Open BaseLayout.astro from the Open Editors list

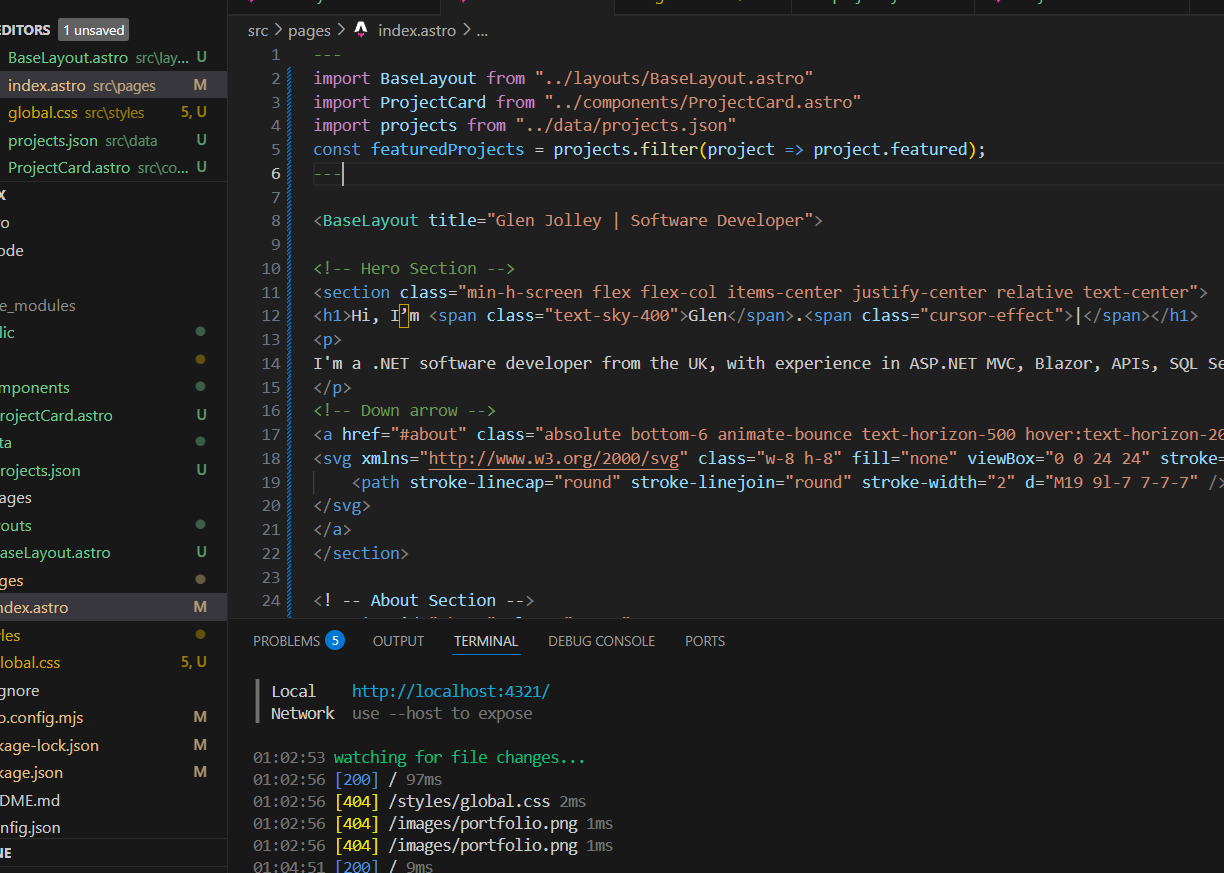68,58
